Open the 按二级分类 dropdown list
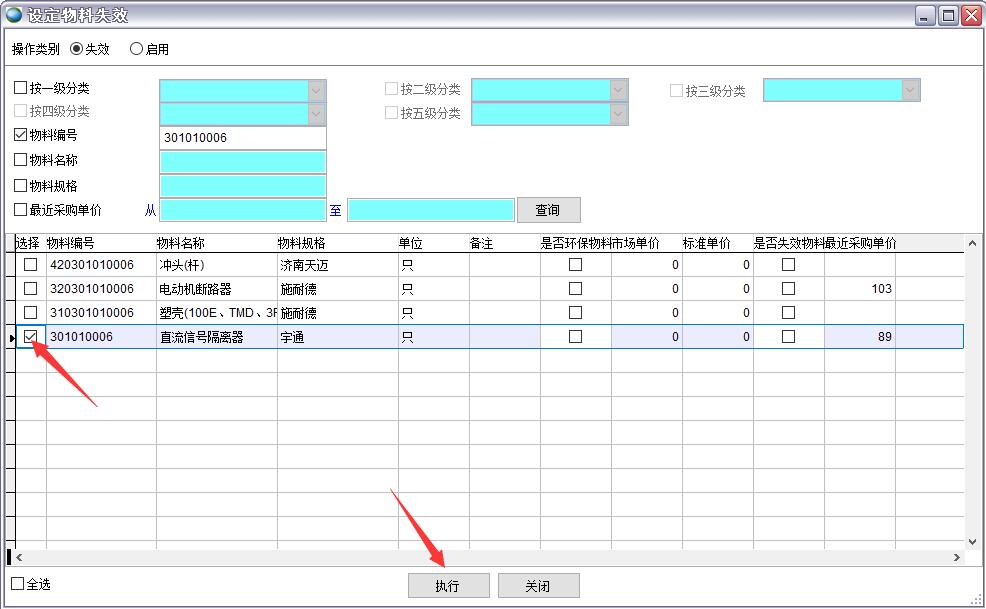The width and height of the screenshot is (986, 609). (x=618, y=90)
